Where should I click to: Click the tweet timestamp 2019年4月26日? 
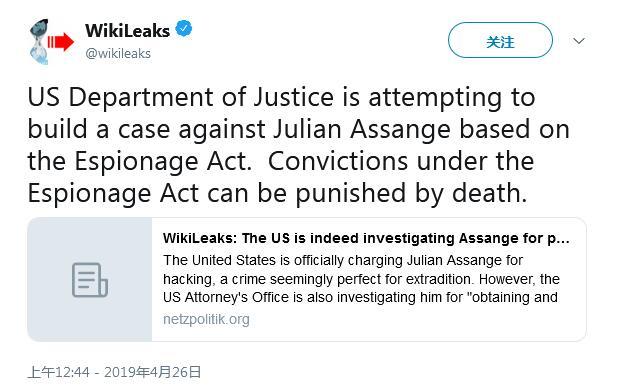(x=153, y=372)
